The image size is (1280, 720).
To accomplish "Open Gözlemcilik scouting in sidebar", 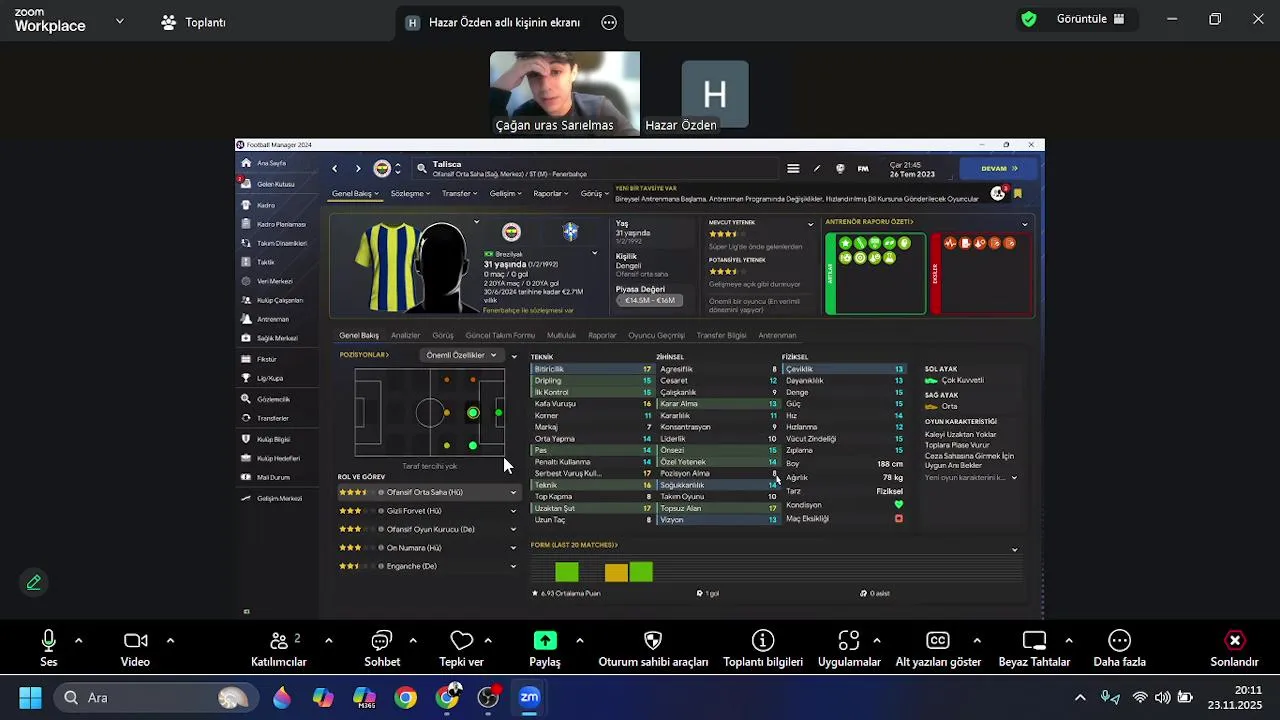I will click(x=267, y=399).
